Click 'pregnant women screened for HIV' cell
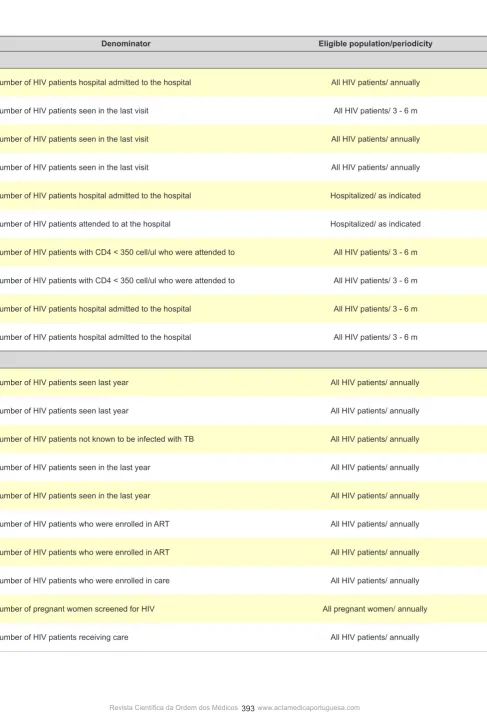The height and width of the screenshot is (712, 487). pos(77,609)
